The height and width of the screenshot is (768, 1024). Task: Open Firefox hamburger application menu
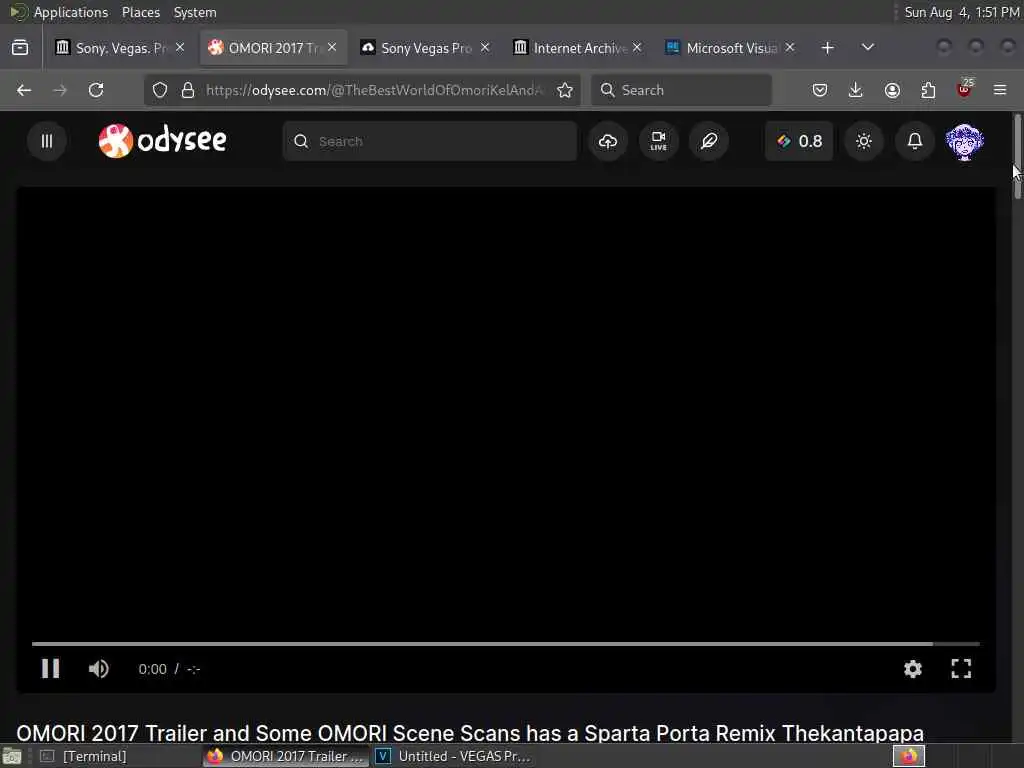click(x=1000, y=90)
